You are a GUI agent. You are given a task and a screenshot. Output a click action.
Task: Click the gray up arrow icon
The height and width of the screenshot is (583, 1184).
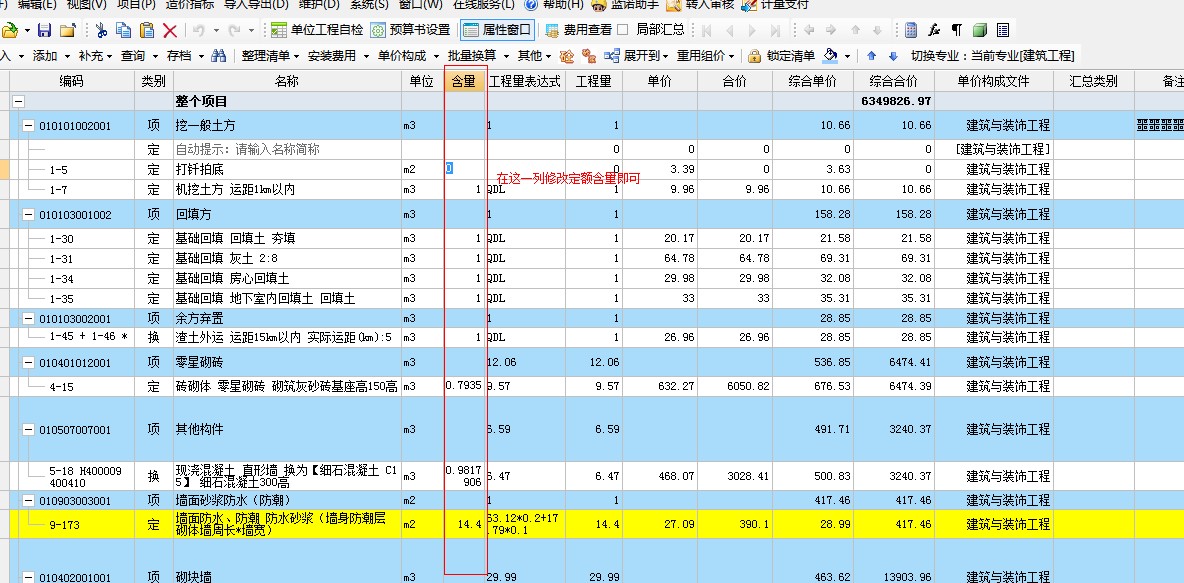pyautogui.click(x=855, y=30)
